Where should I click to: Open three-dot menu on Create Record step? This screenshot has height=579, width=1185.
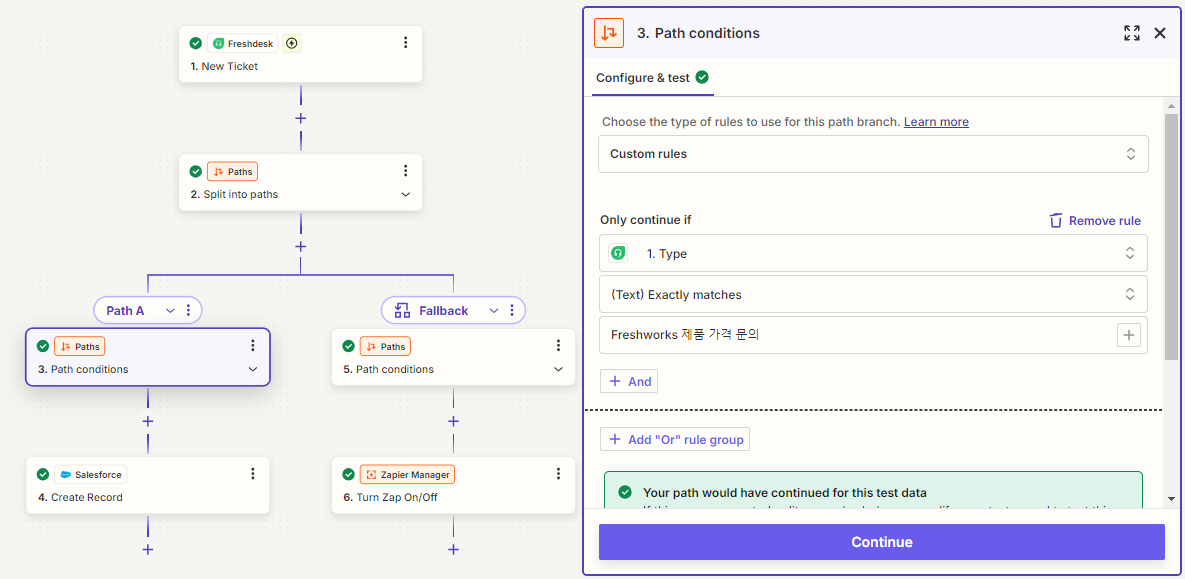coord(252,474)
